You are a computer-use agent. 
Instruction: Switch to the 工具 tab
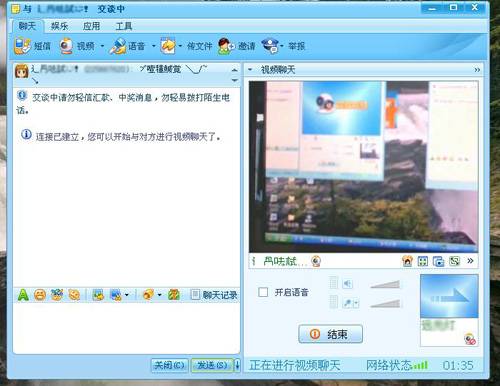point(124,26)
